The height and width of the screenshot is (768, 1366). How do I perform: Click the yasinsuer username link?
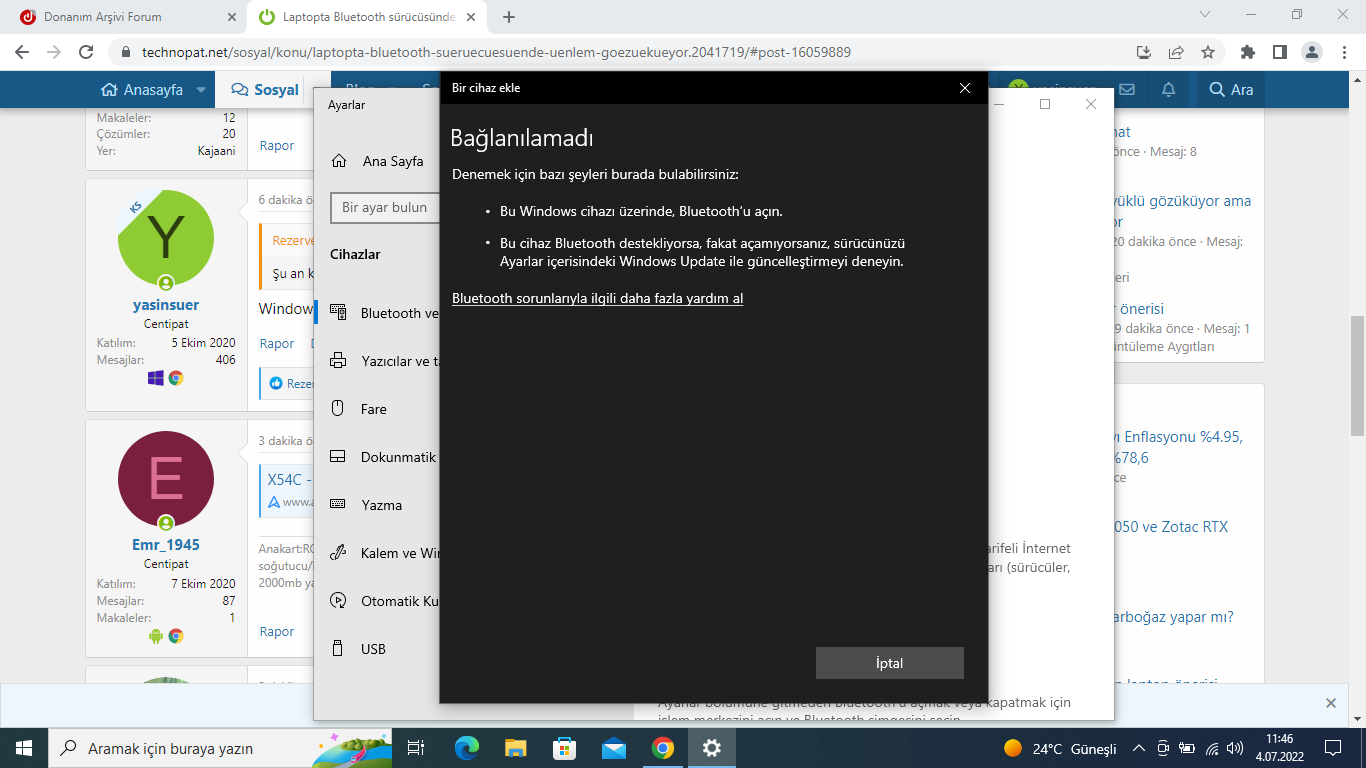point(166,305)
